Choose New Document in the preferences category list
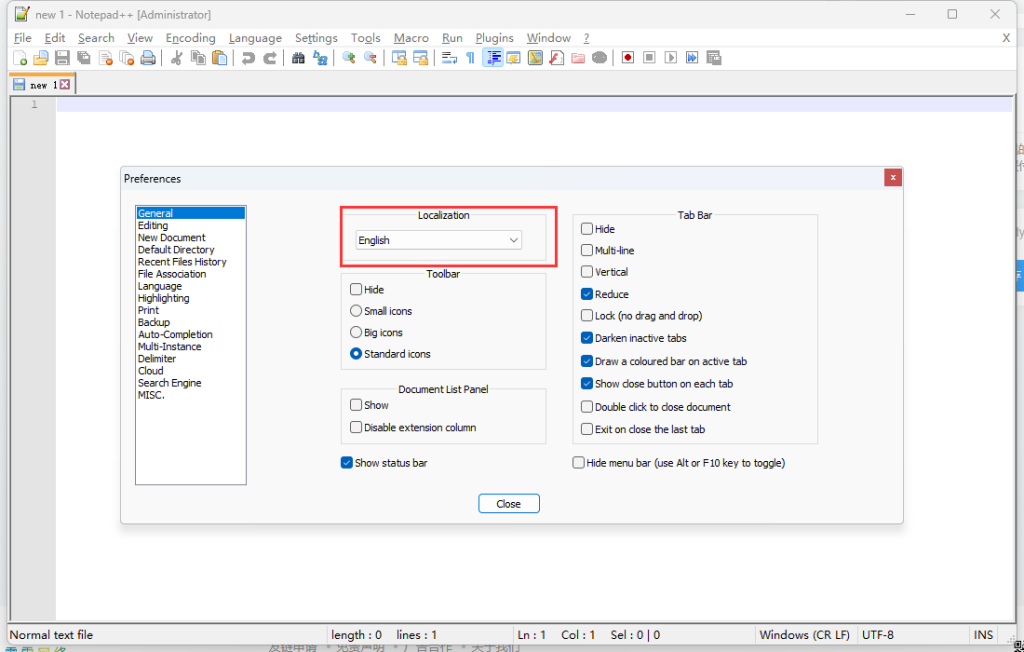 pyautogui.click(x=172, y=238)
